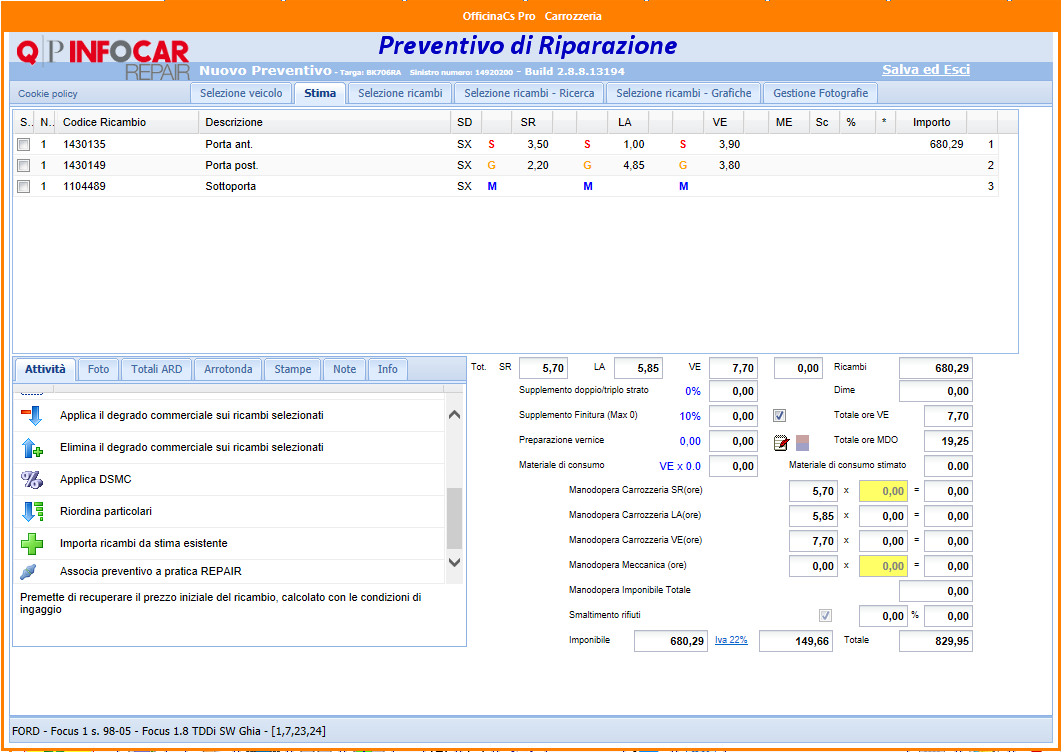Screen dimensions: 1061x752
Task: Select the Info tab
Action: (x=388, y=369)
